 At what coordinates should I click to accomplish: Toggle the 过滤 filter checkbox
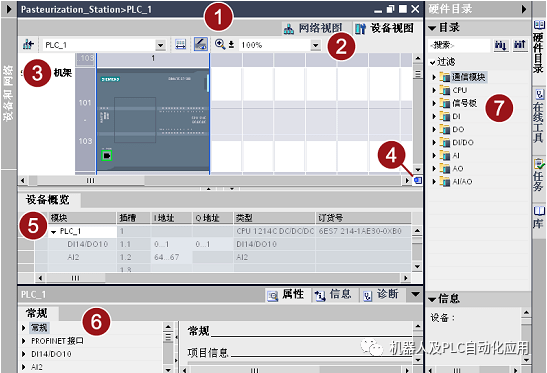click(433, 62)
